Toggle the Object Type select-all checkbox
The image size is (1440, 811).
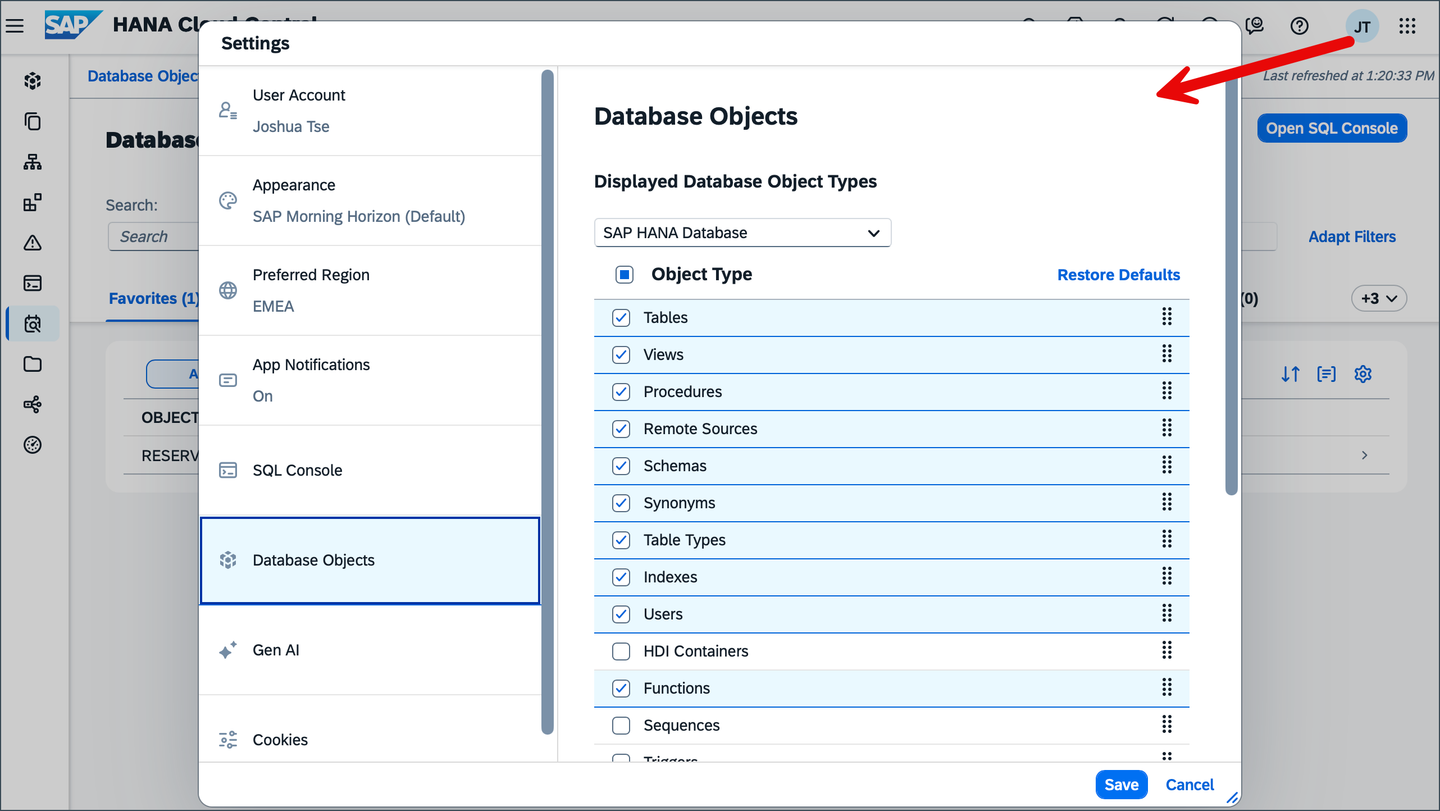(x=625, y=274)
